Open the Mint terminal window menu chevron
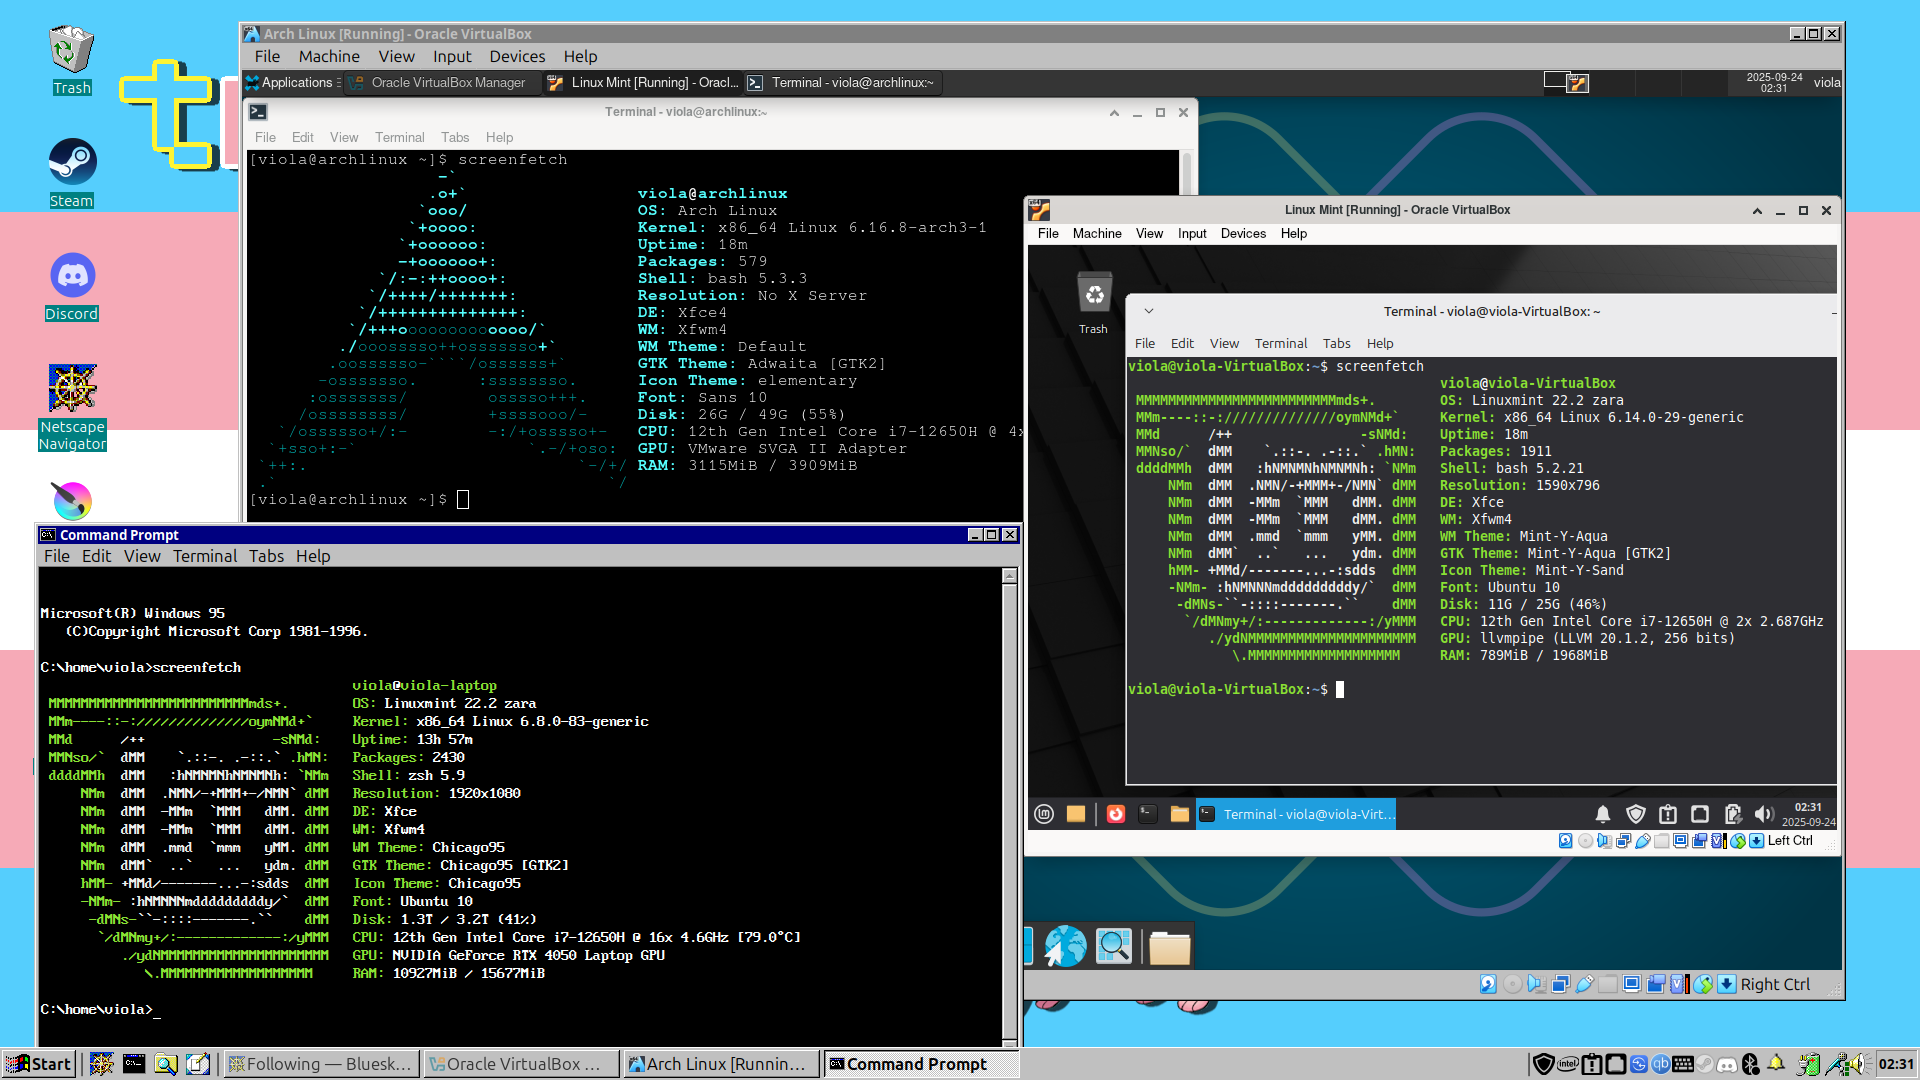The image size is (1920, 1080). tap(1149, 311)
